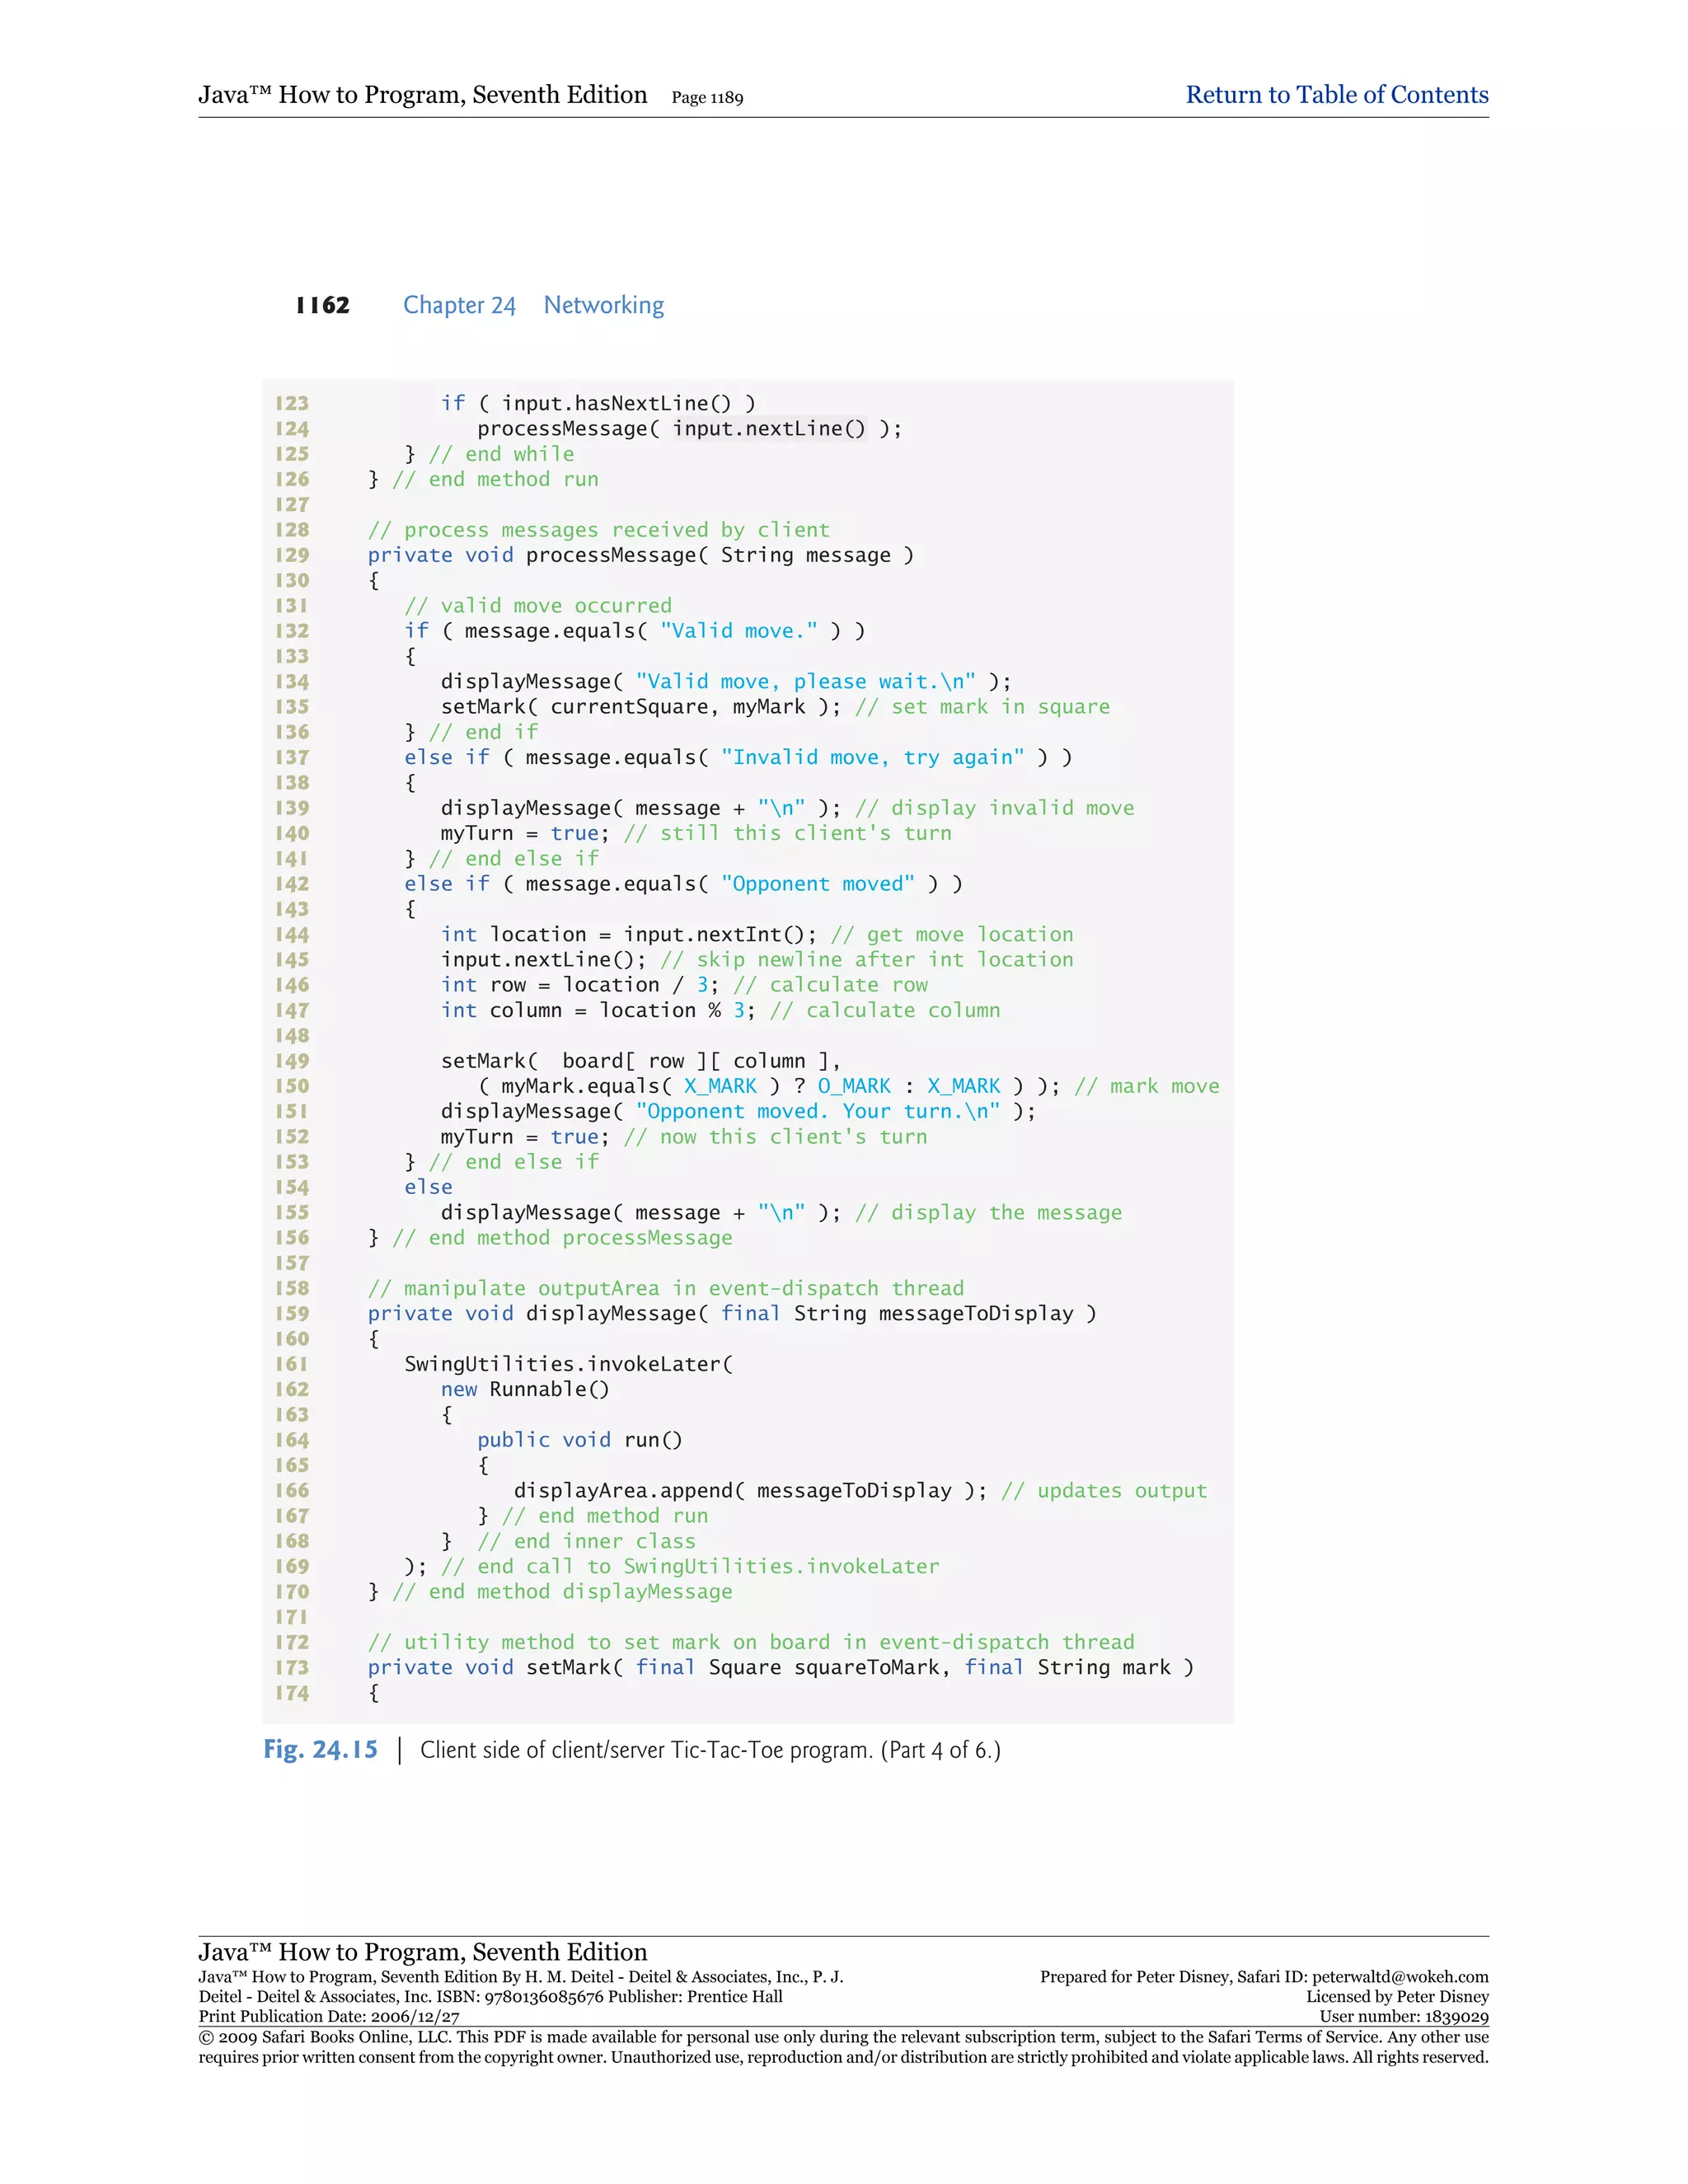
Task: Click the footer title Java How to Program
Action: [422, 1951]
